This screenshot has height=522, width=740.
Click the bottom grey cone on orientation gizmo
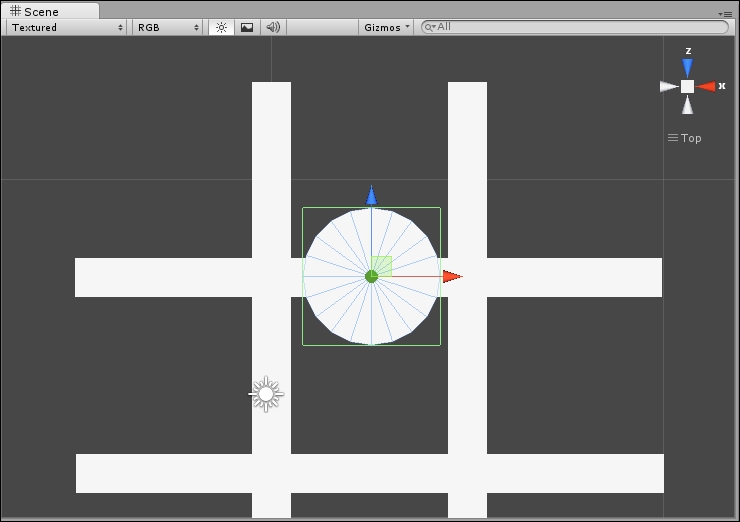[688, 105]
